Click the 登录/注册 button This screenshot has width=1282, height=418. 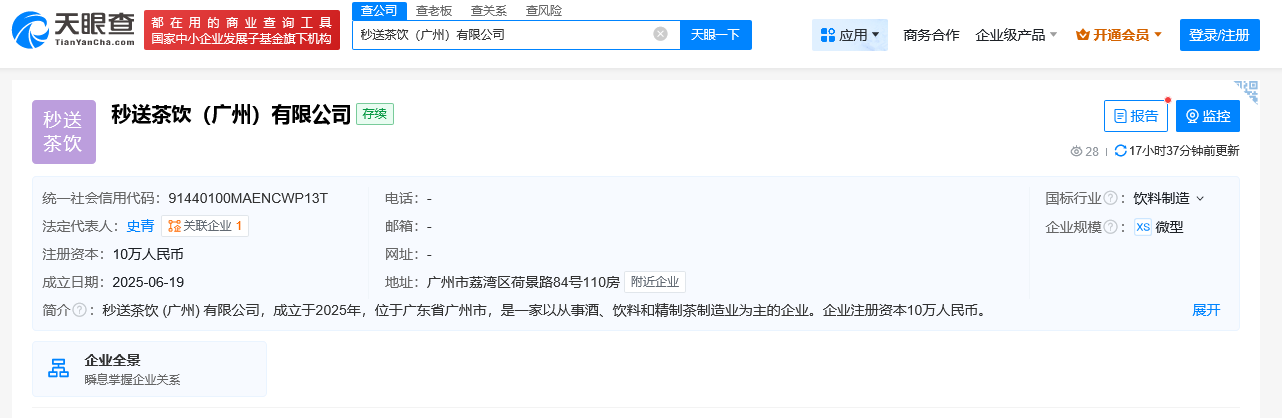1220,35
